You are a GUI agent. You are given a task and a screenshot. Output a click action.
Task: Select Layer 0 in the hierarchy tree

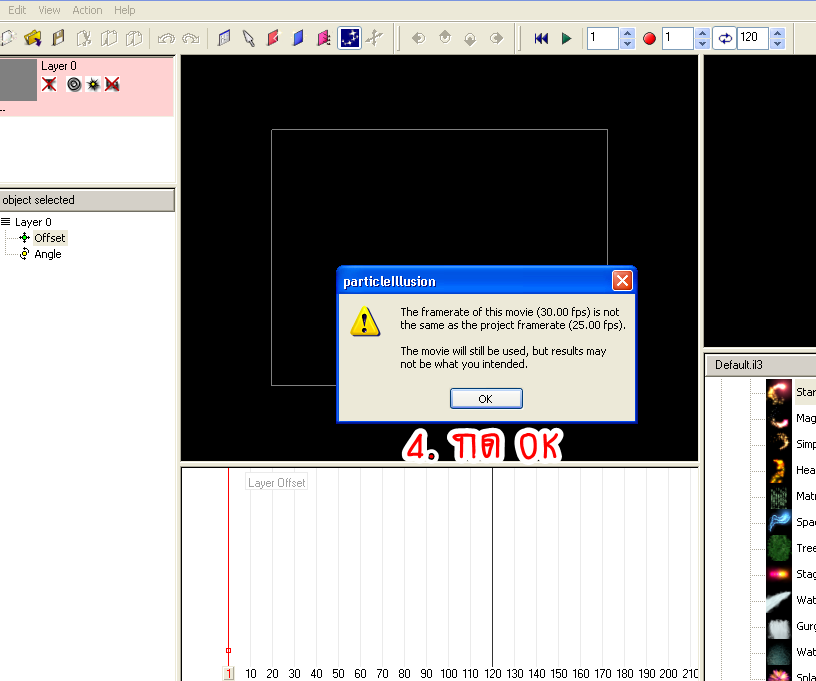[x=33, y=222]
